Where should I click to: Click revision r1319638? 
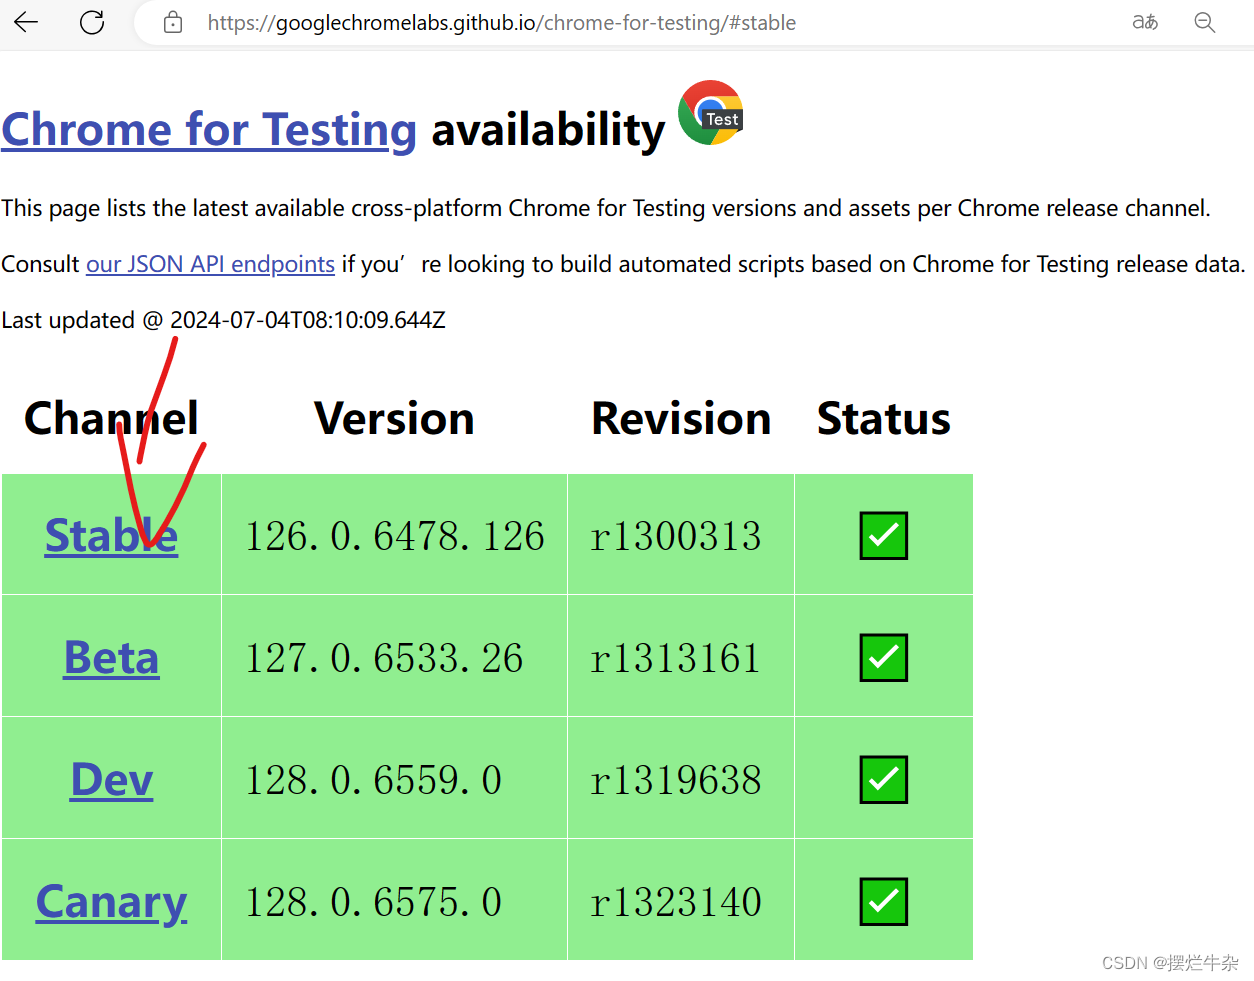tap(676, 780)
